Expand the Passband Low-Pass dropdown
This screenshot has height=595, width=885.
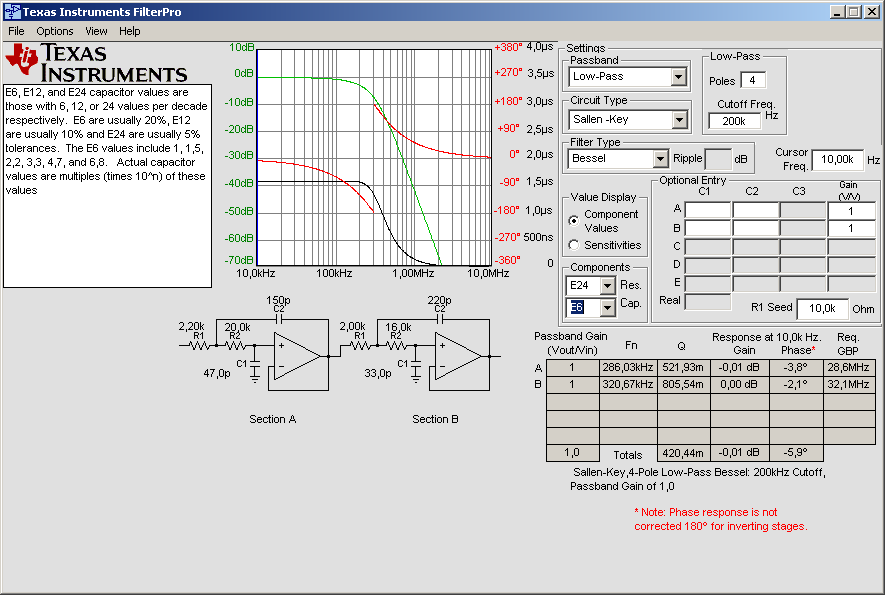[678, 77]
